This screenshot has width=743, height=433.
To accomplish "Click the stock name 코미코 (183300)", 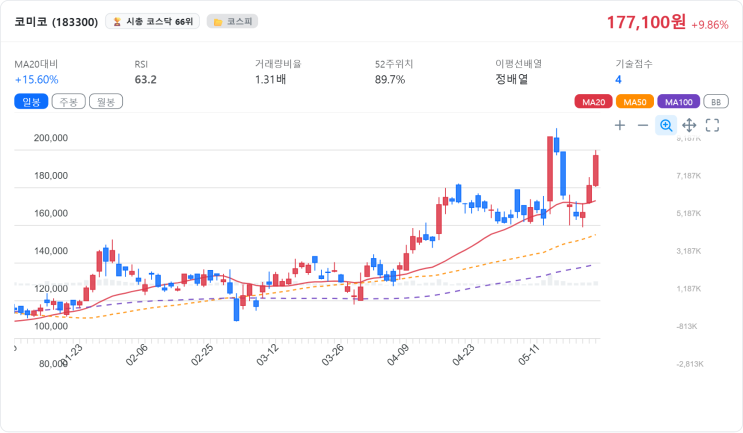I will coord(56,22).
